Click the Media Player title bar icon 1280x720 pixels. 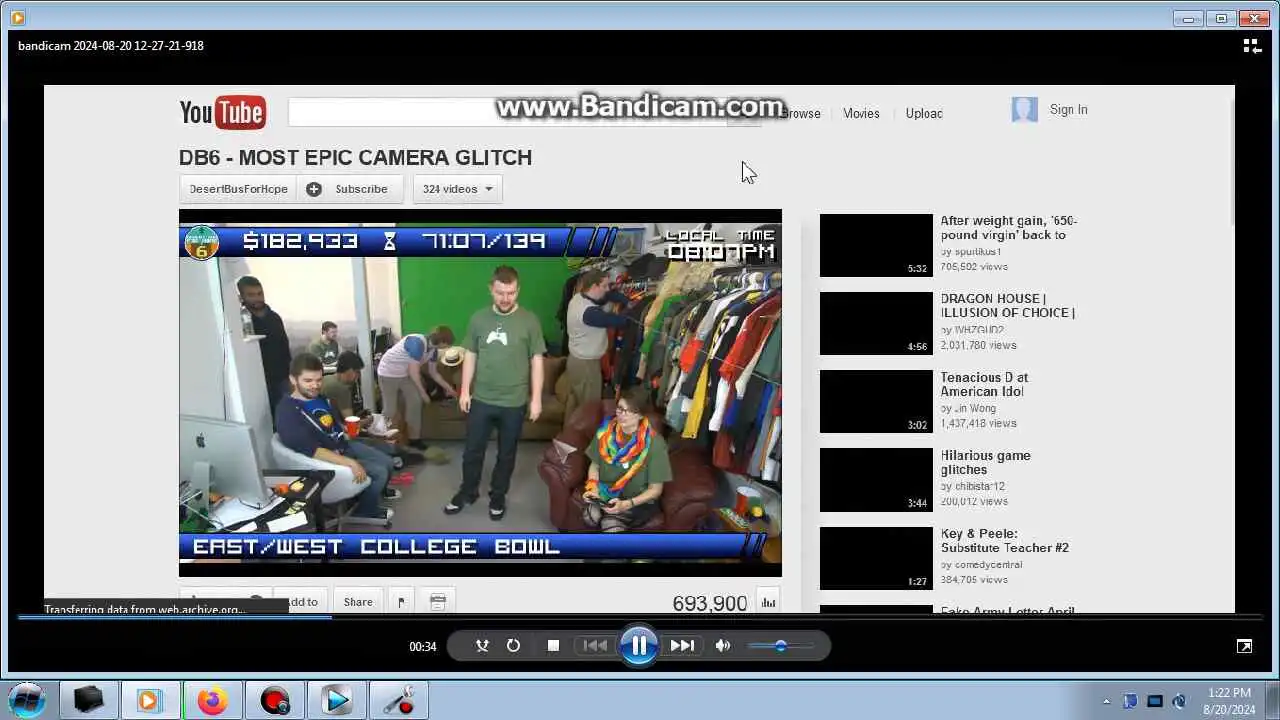point(17,17)
